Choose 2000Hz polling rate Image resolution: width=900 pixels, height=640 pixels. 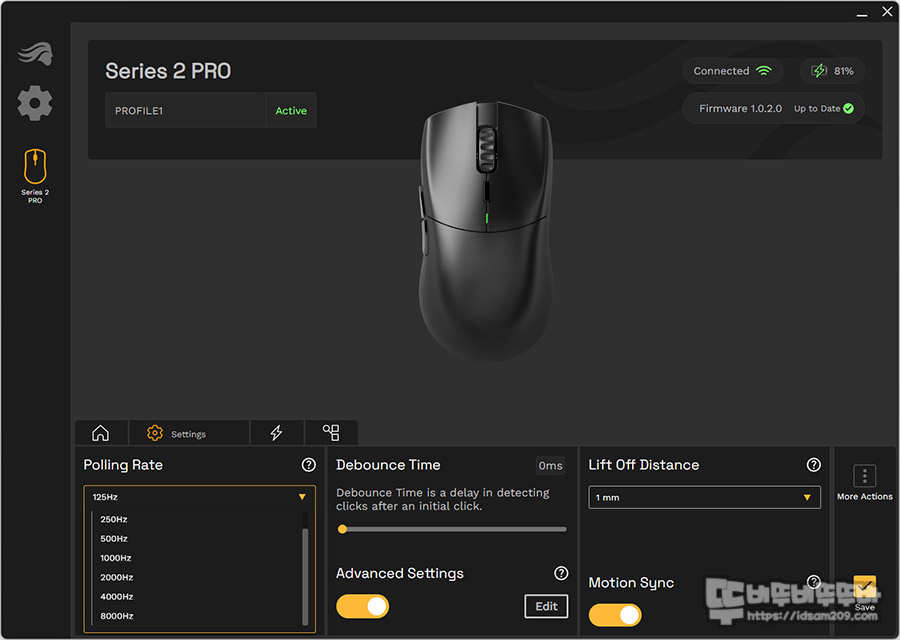click(x=117, y=577)
